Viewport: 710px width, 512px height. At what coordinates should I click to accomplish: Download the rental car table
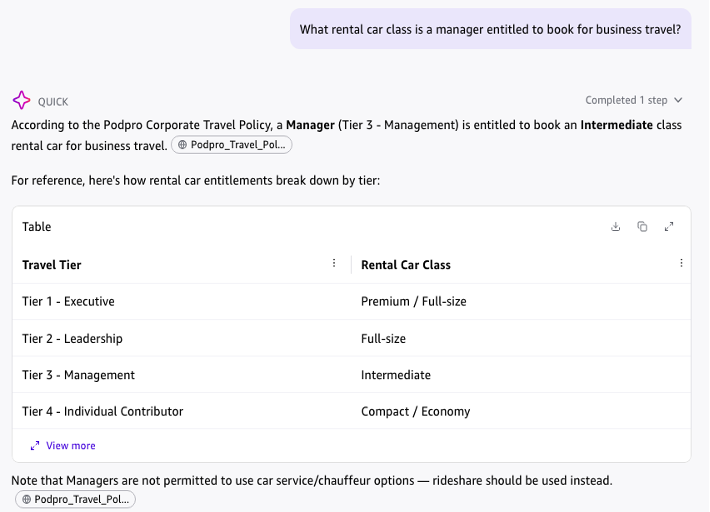615,226
